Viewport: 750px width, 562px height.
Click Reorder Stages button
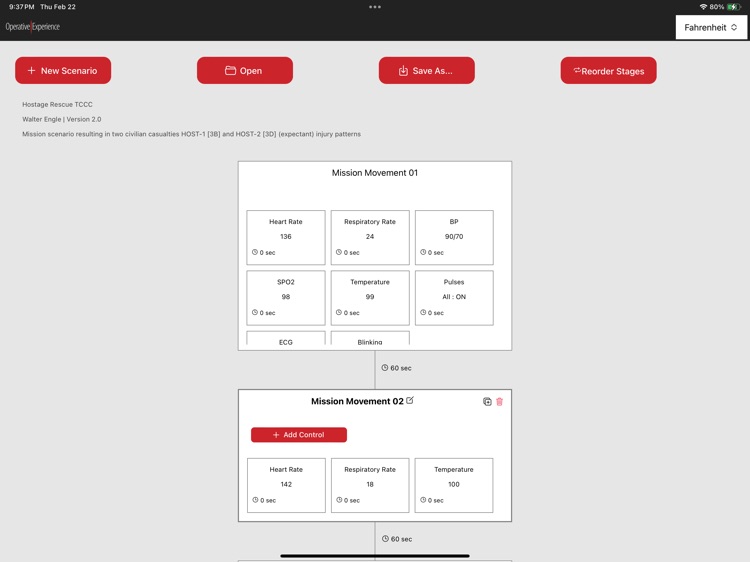click(608, 70)
